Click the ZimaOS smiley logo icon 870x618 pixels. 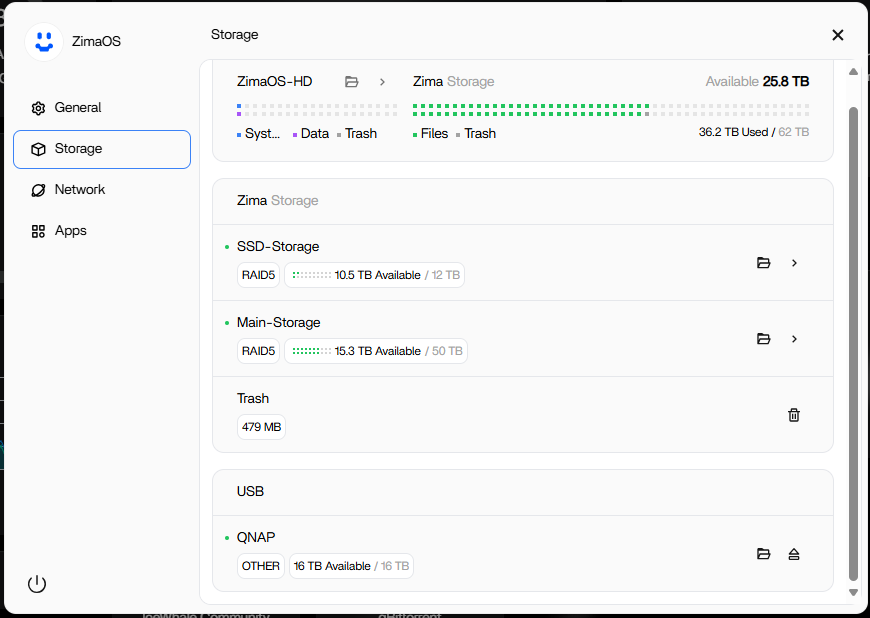click(44, 42)
